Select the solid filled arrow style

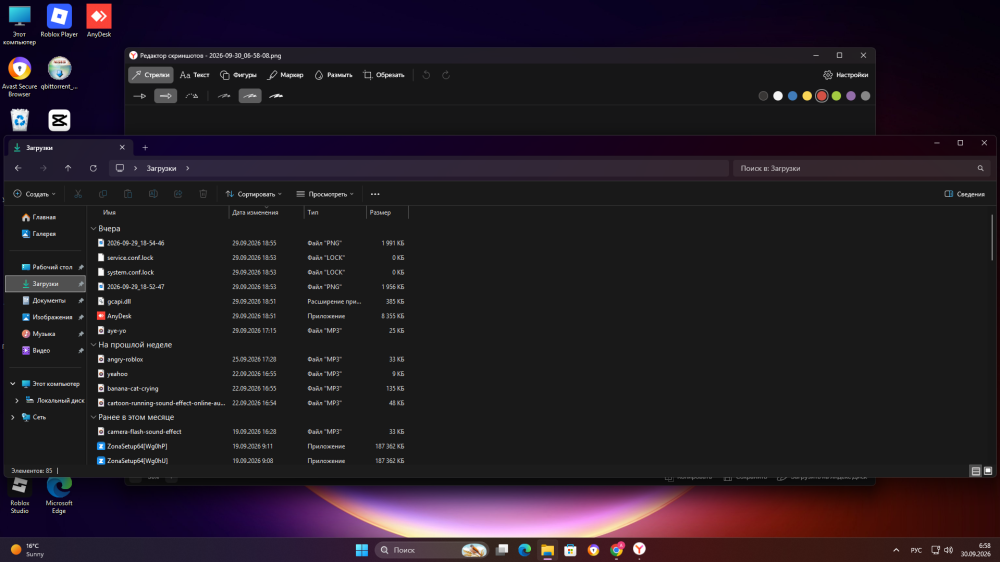(x=165, y=96)
